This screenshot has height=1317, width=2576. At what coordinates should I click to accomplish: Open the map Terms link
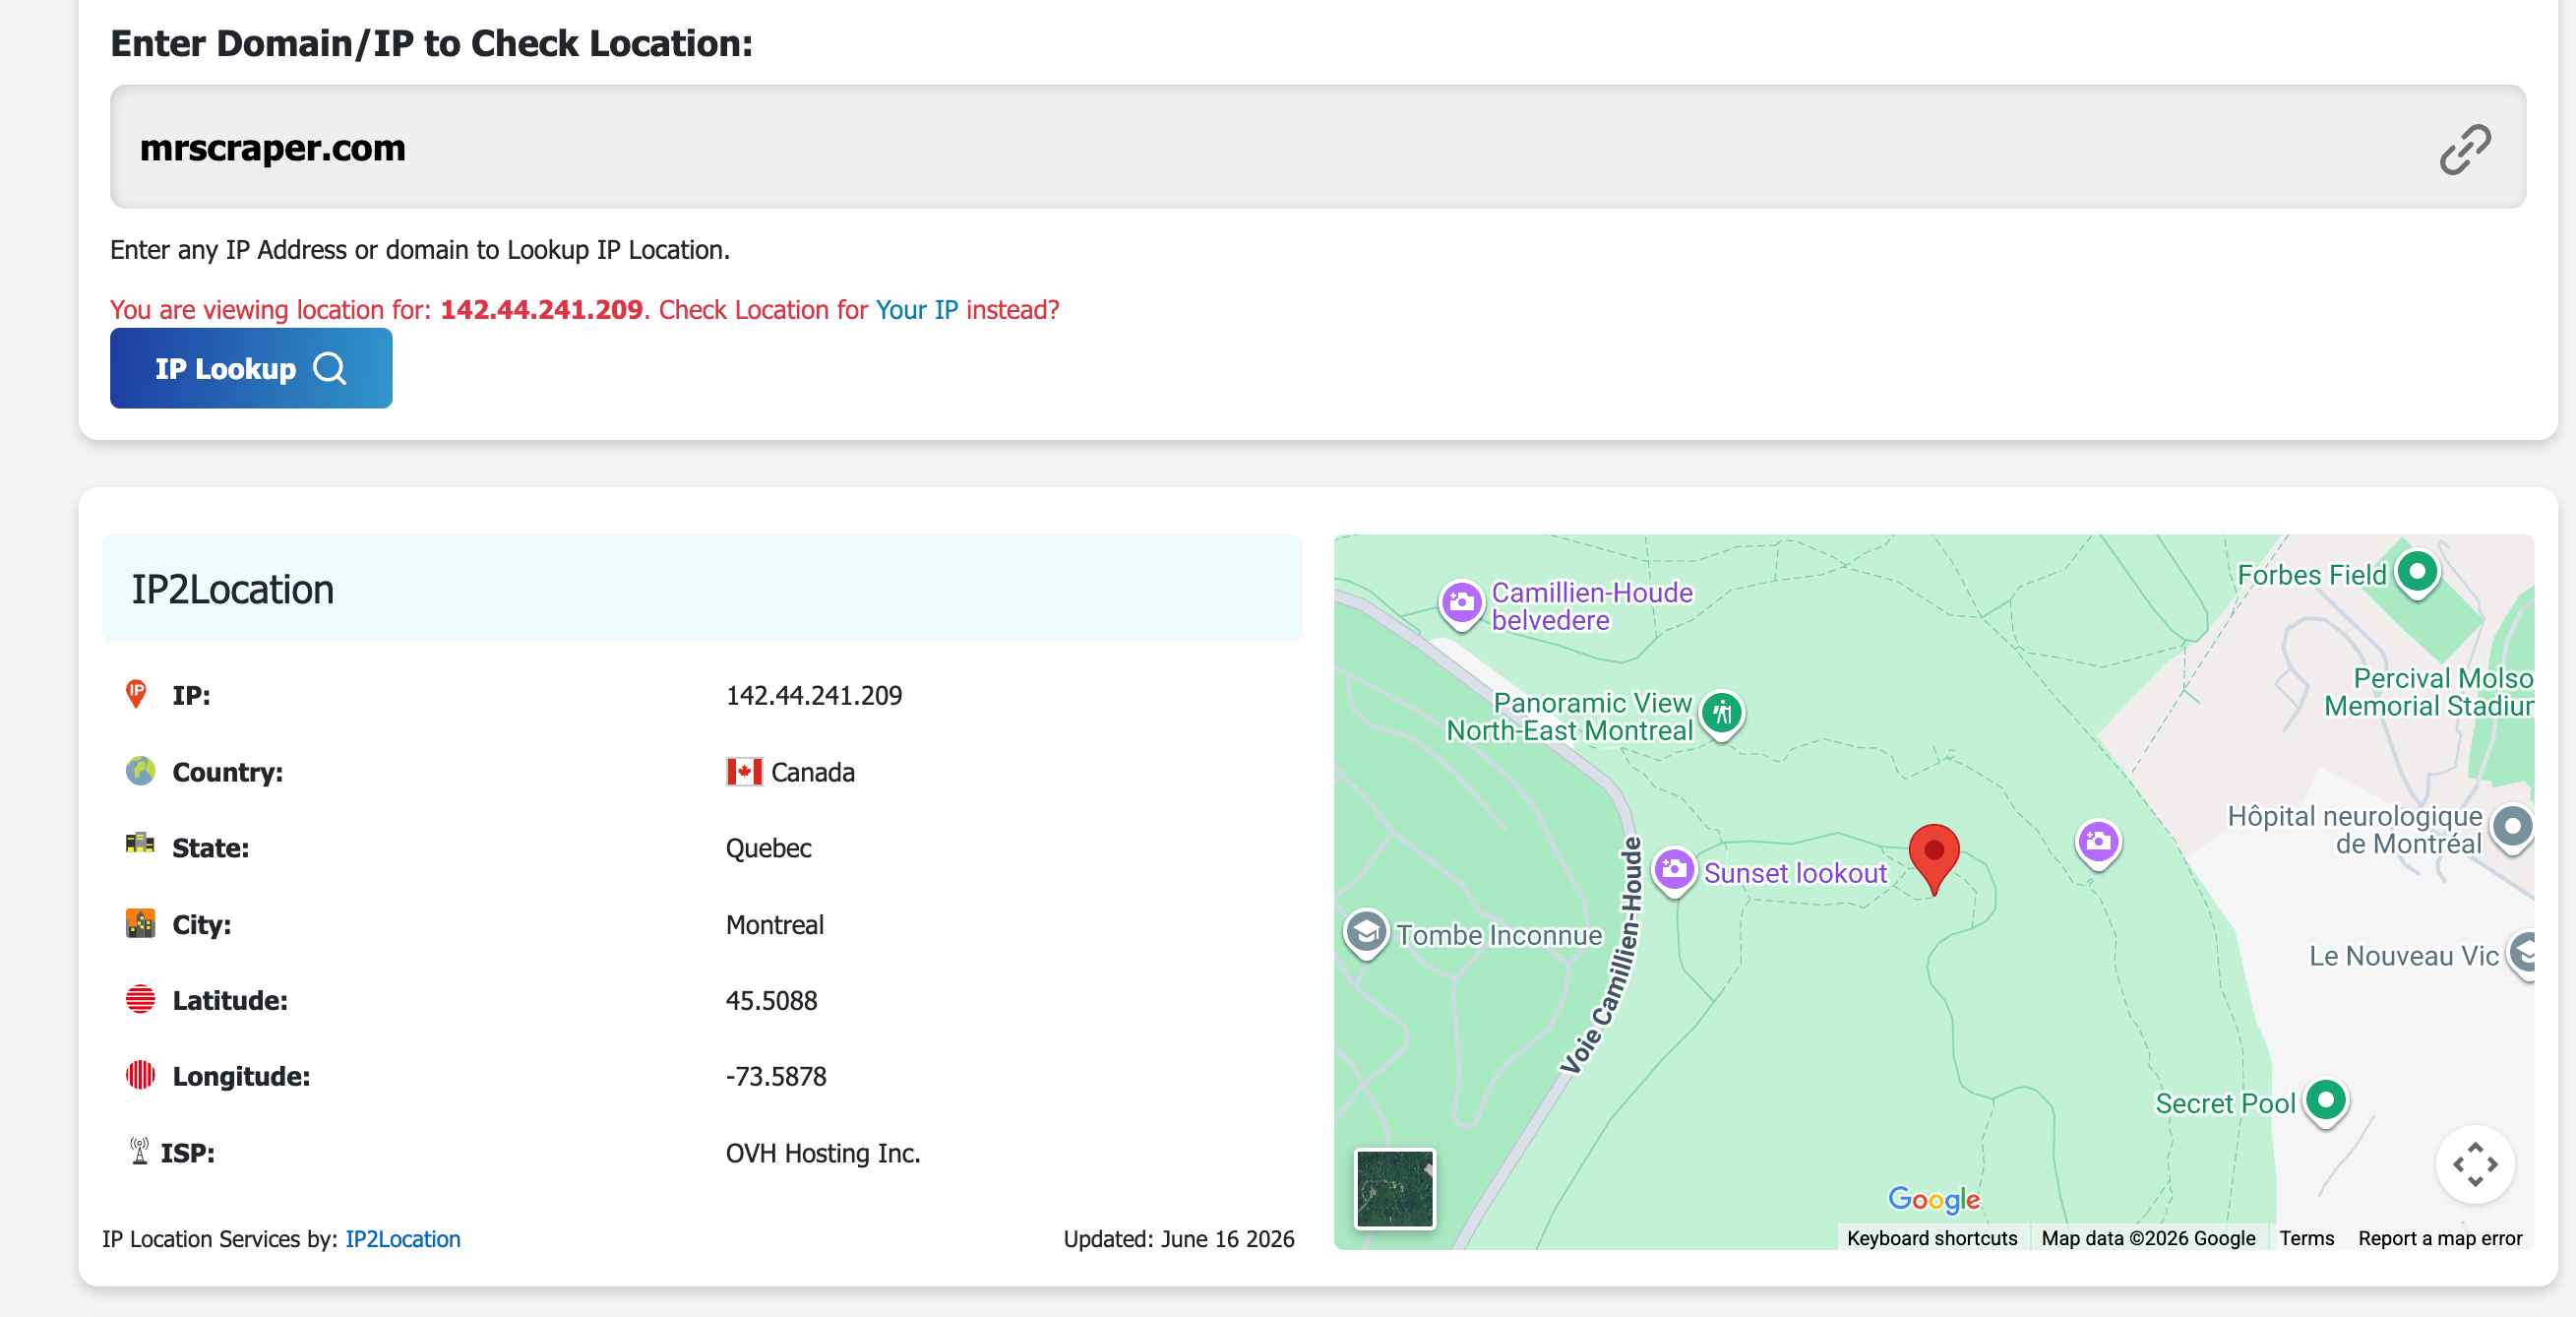pyautogui.click(x=2306, y=1238)
